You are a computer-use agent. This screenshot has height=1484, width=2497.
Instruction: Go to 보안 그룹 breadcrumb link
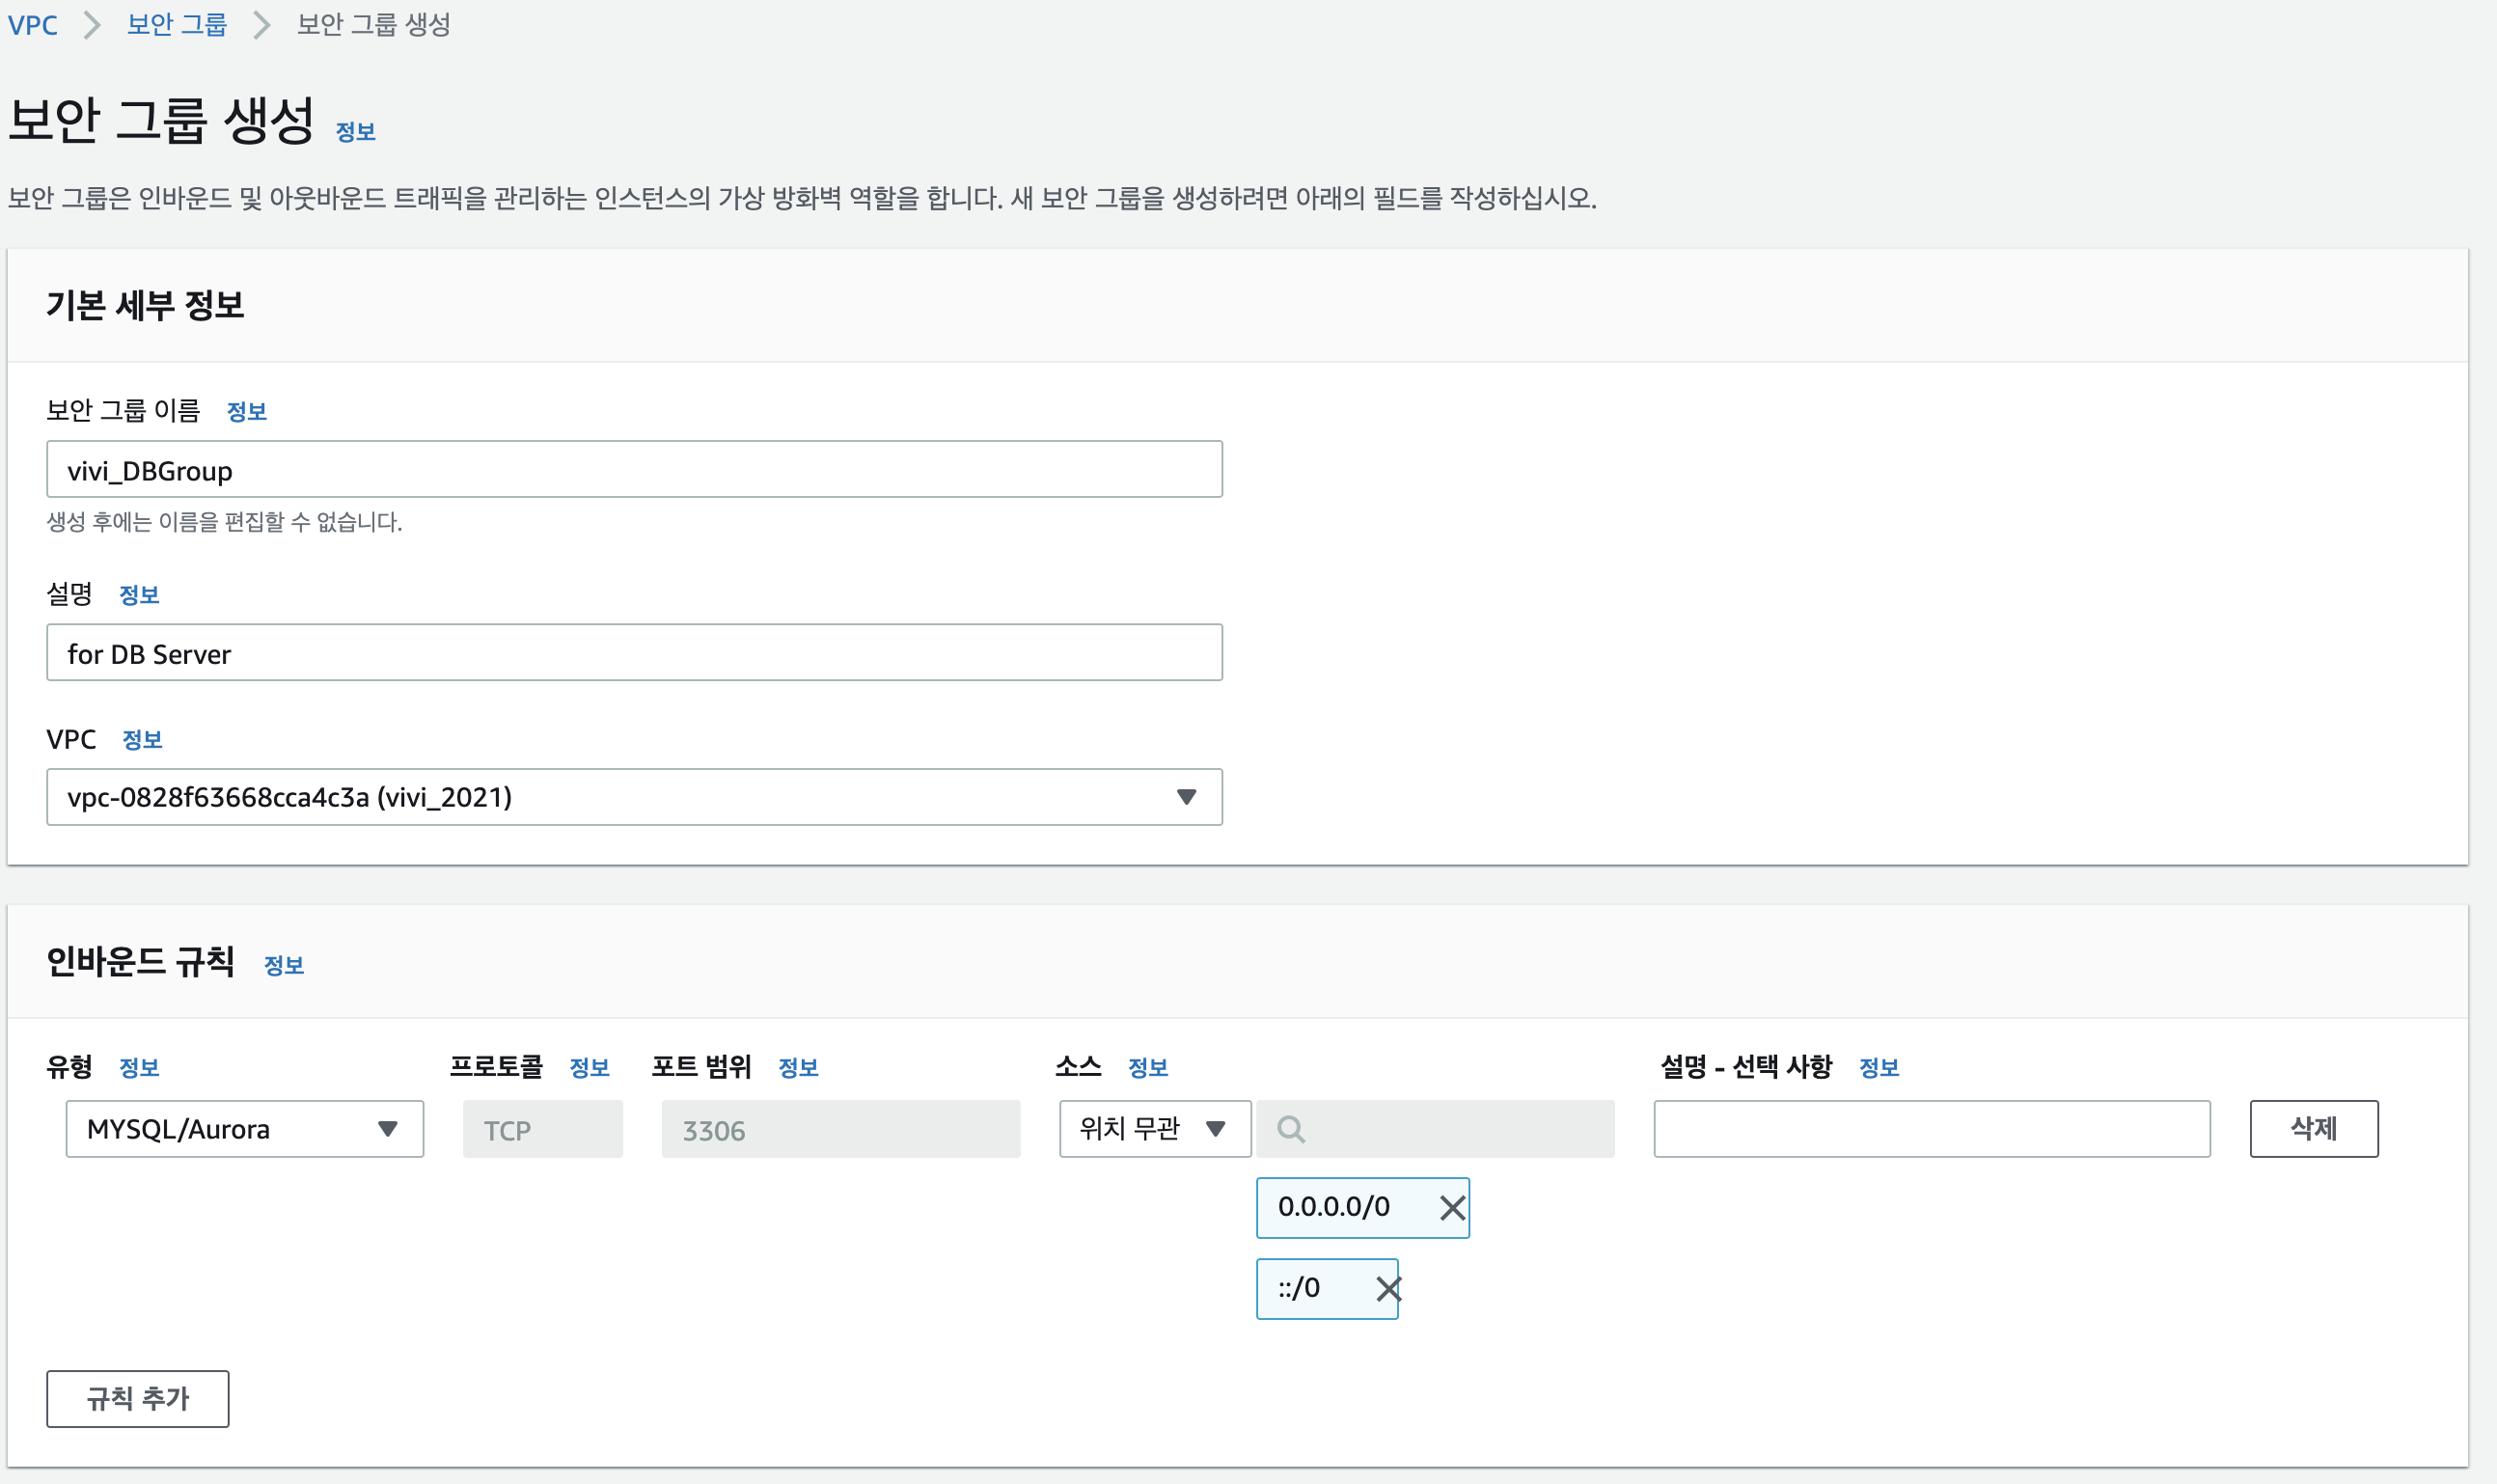tap(177, 25)
